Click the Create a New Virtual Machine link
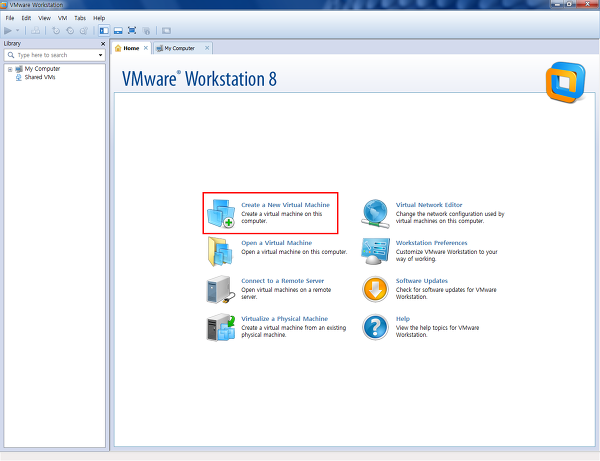The image size is (600, 461). pos(285,205)
